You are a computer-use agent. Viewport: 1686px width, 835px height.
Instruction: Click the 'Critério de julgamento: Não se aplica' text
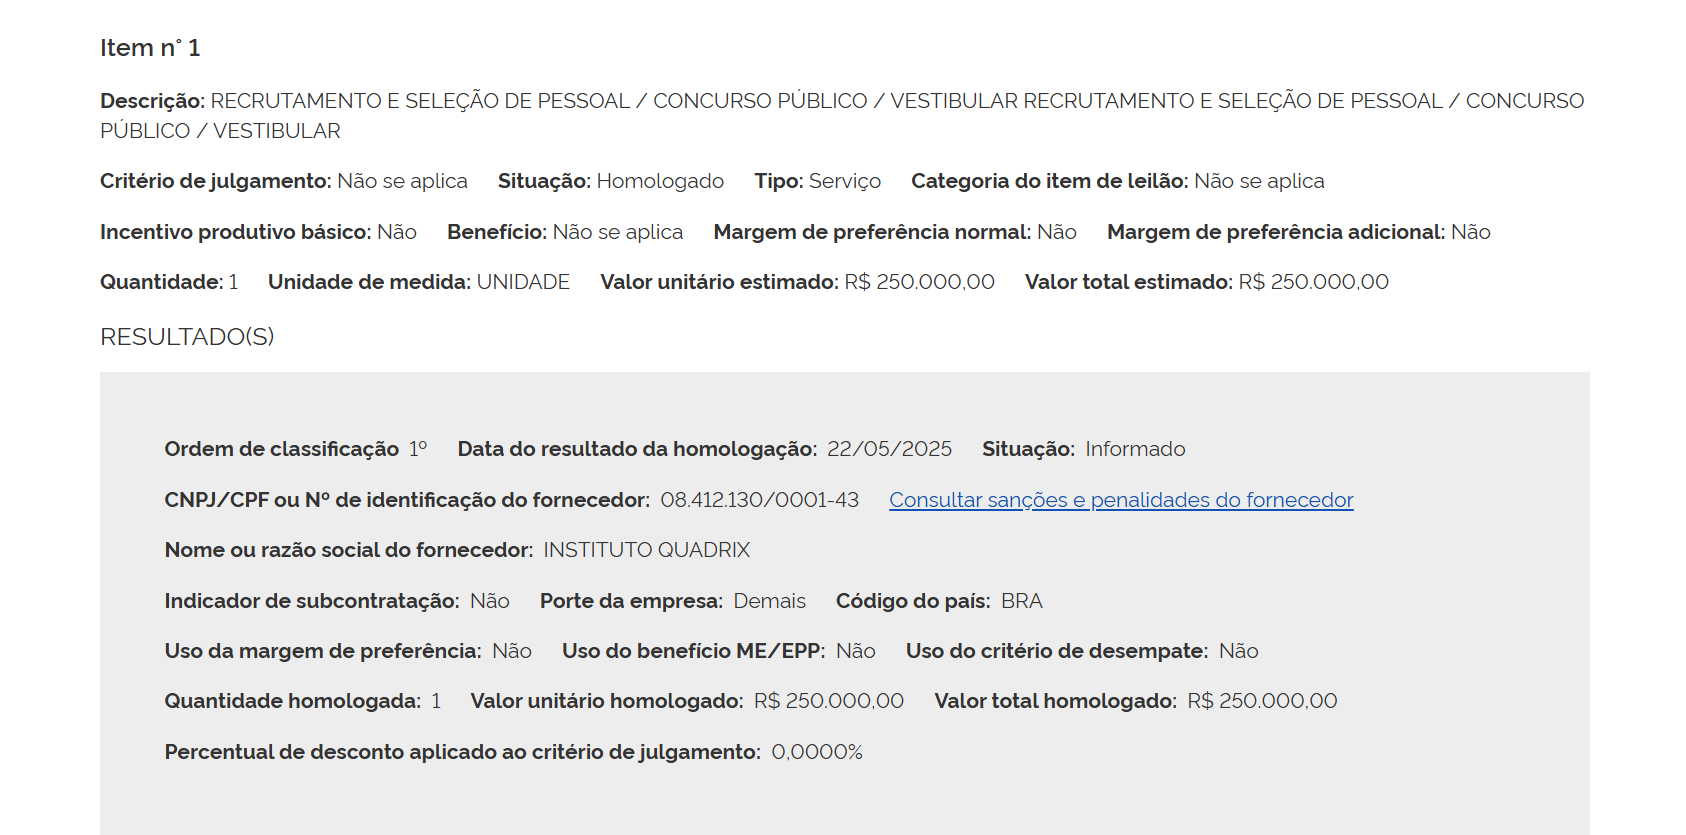(x=284, y=181)
